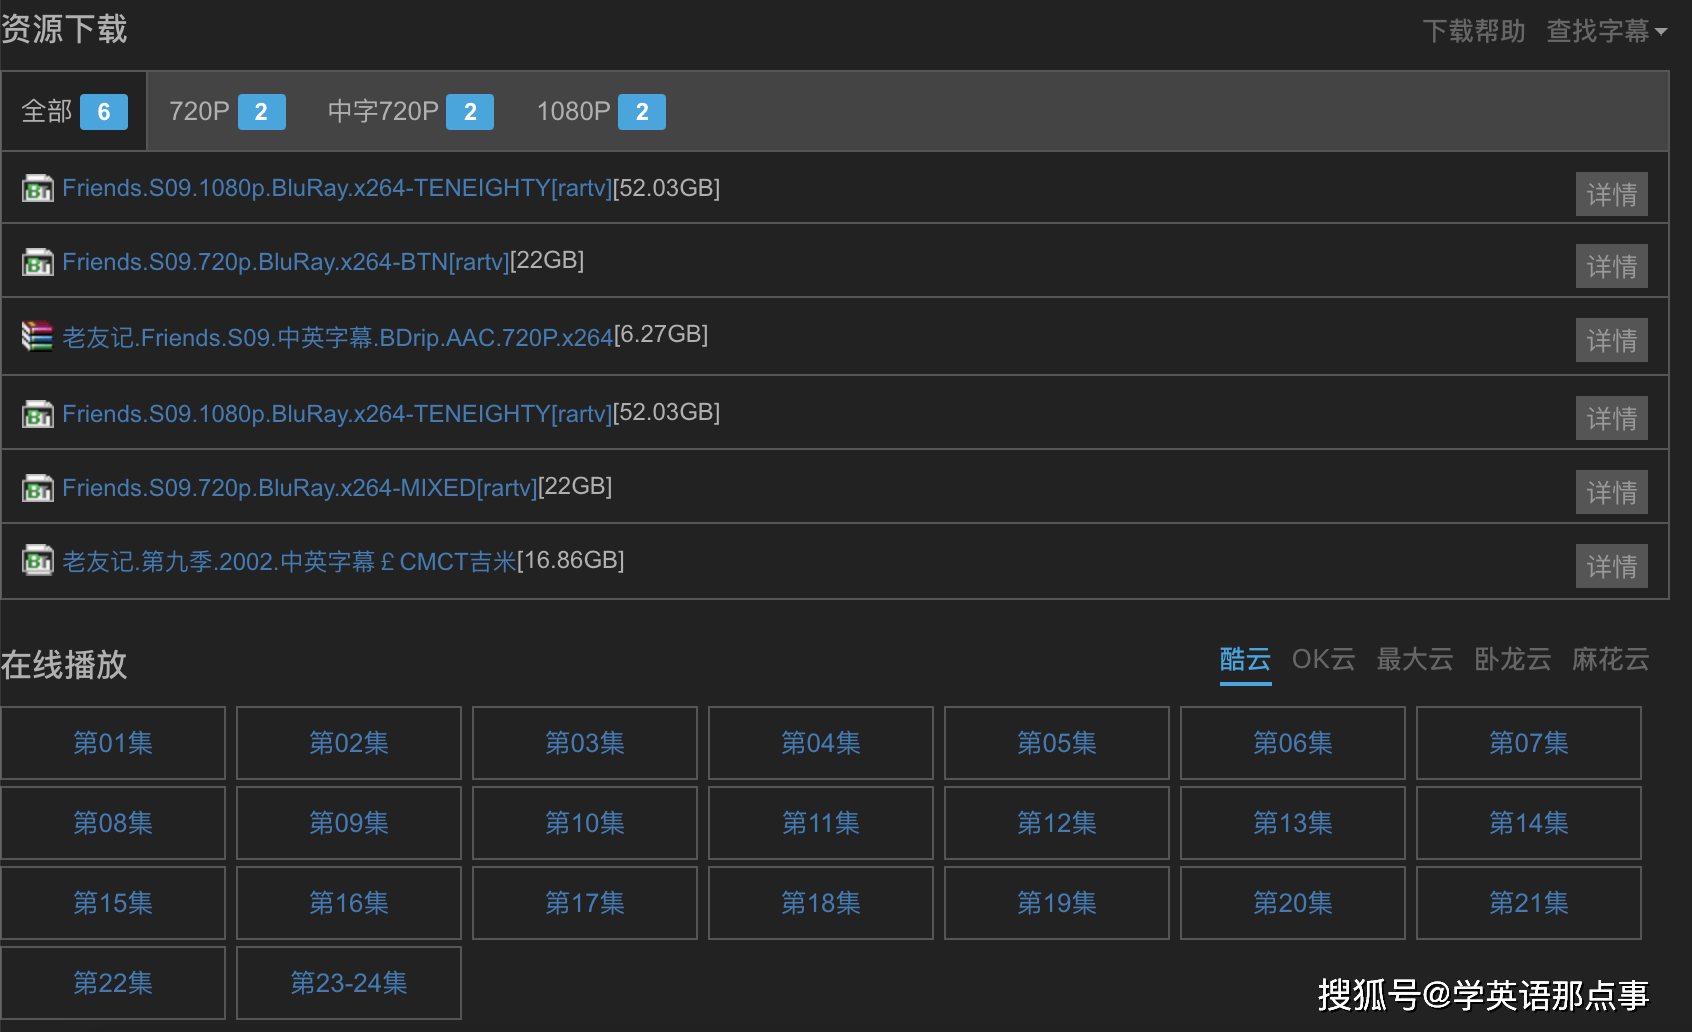Show the 全部 resources tab
The width and height of the screenshot is (1692, 1032).
point(74,111)
